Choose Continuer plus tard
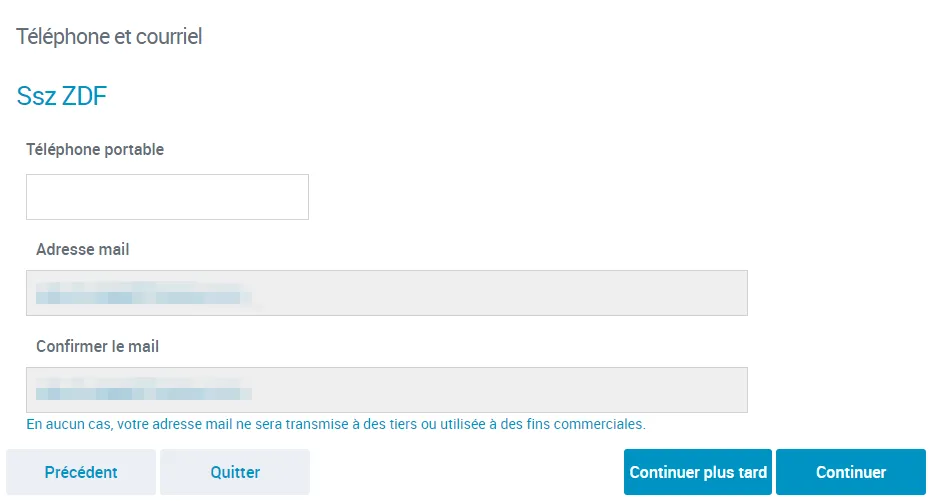The width and height of the screenshot is (934, 501). [698, 472]
